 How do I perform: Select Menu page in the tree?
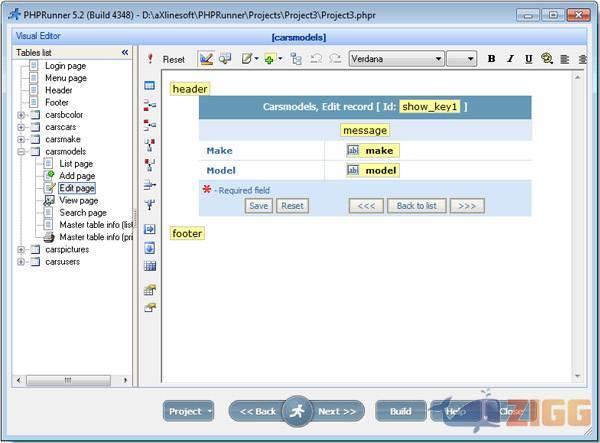66,78
